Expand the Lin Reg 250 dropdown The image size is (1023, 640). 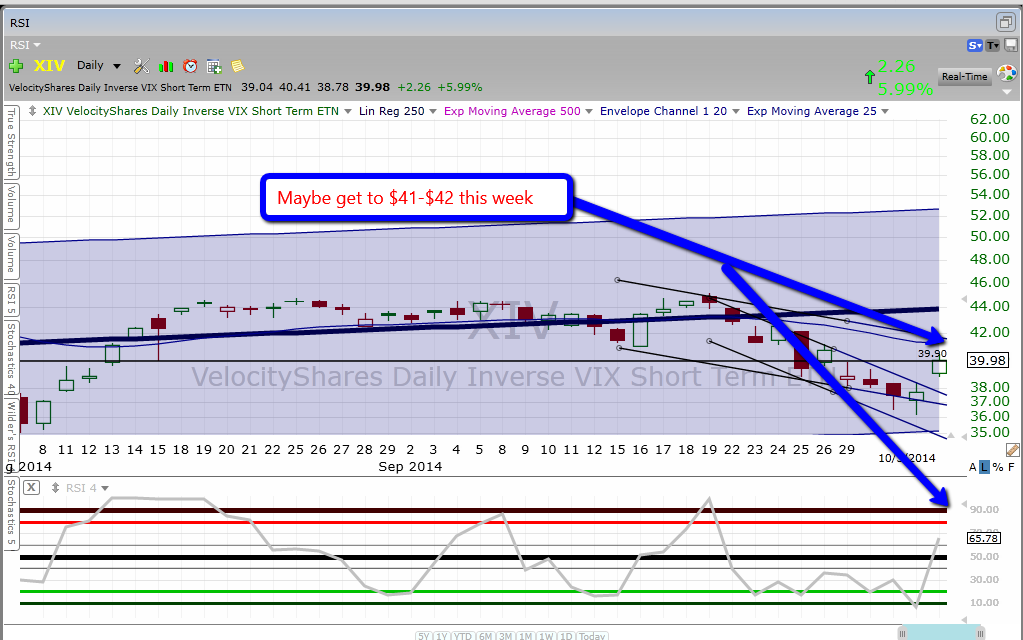click(x=433, y=112)
